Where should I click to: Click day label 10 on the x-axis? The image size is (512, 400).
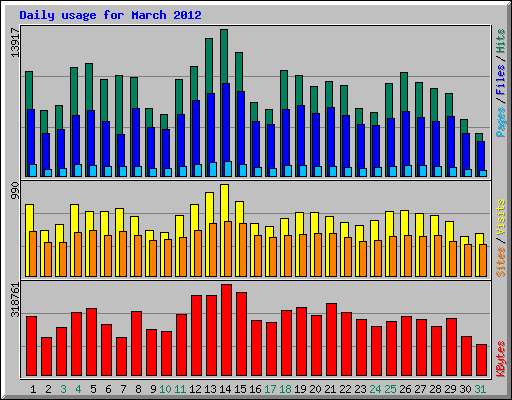coord(165,389)
